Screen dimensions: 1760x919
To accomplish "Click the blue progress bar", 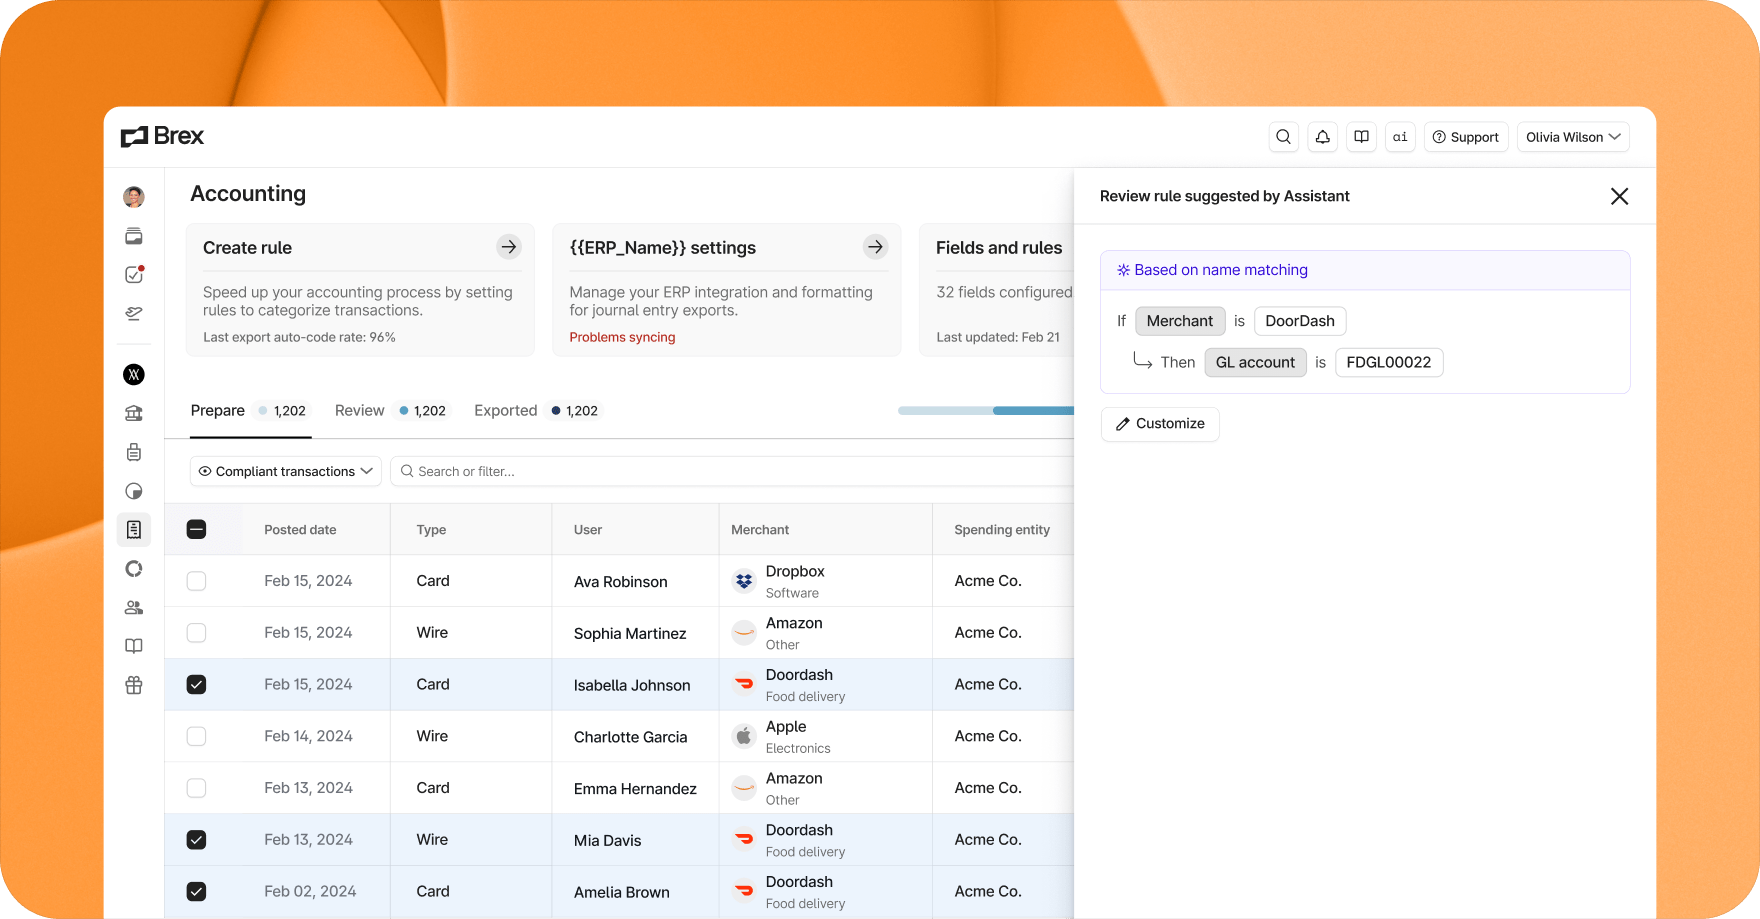I will click(985, 411).
